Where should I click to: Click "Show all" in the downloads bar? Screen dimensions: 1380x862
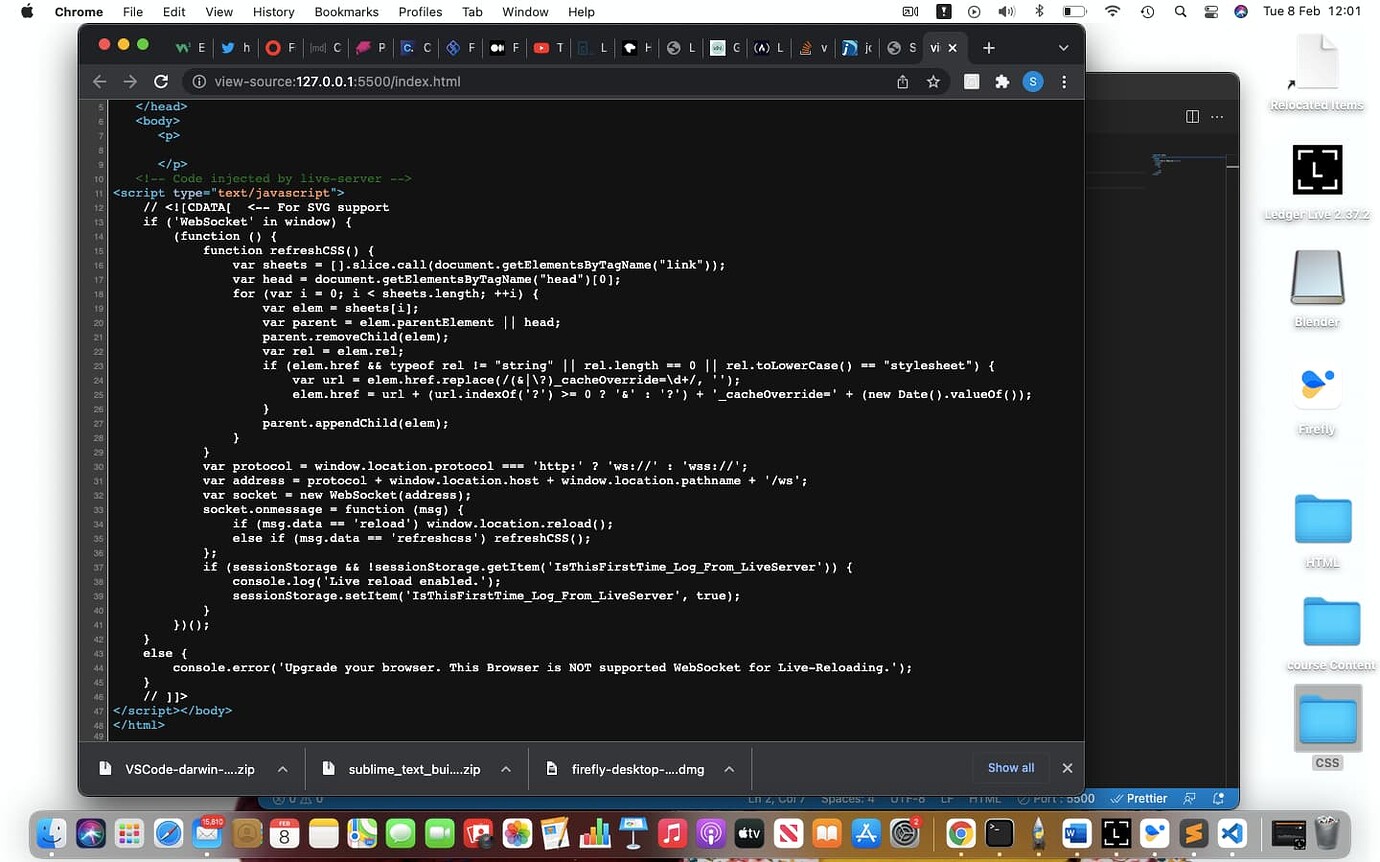[x=1010, y=768]
